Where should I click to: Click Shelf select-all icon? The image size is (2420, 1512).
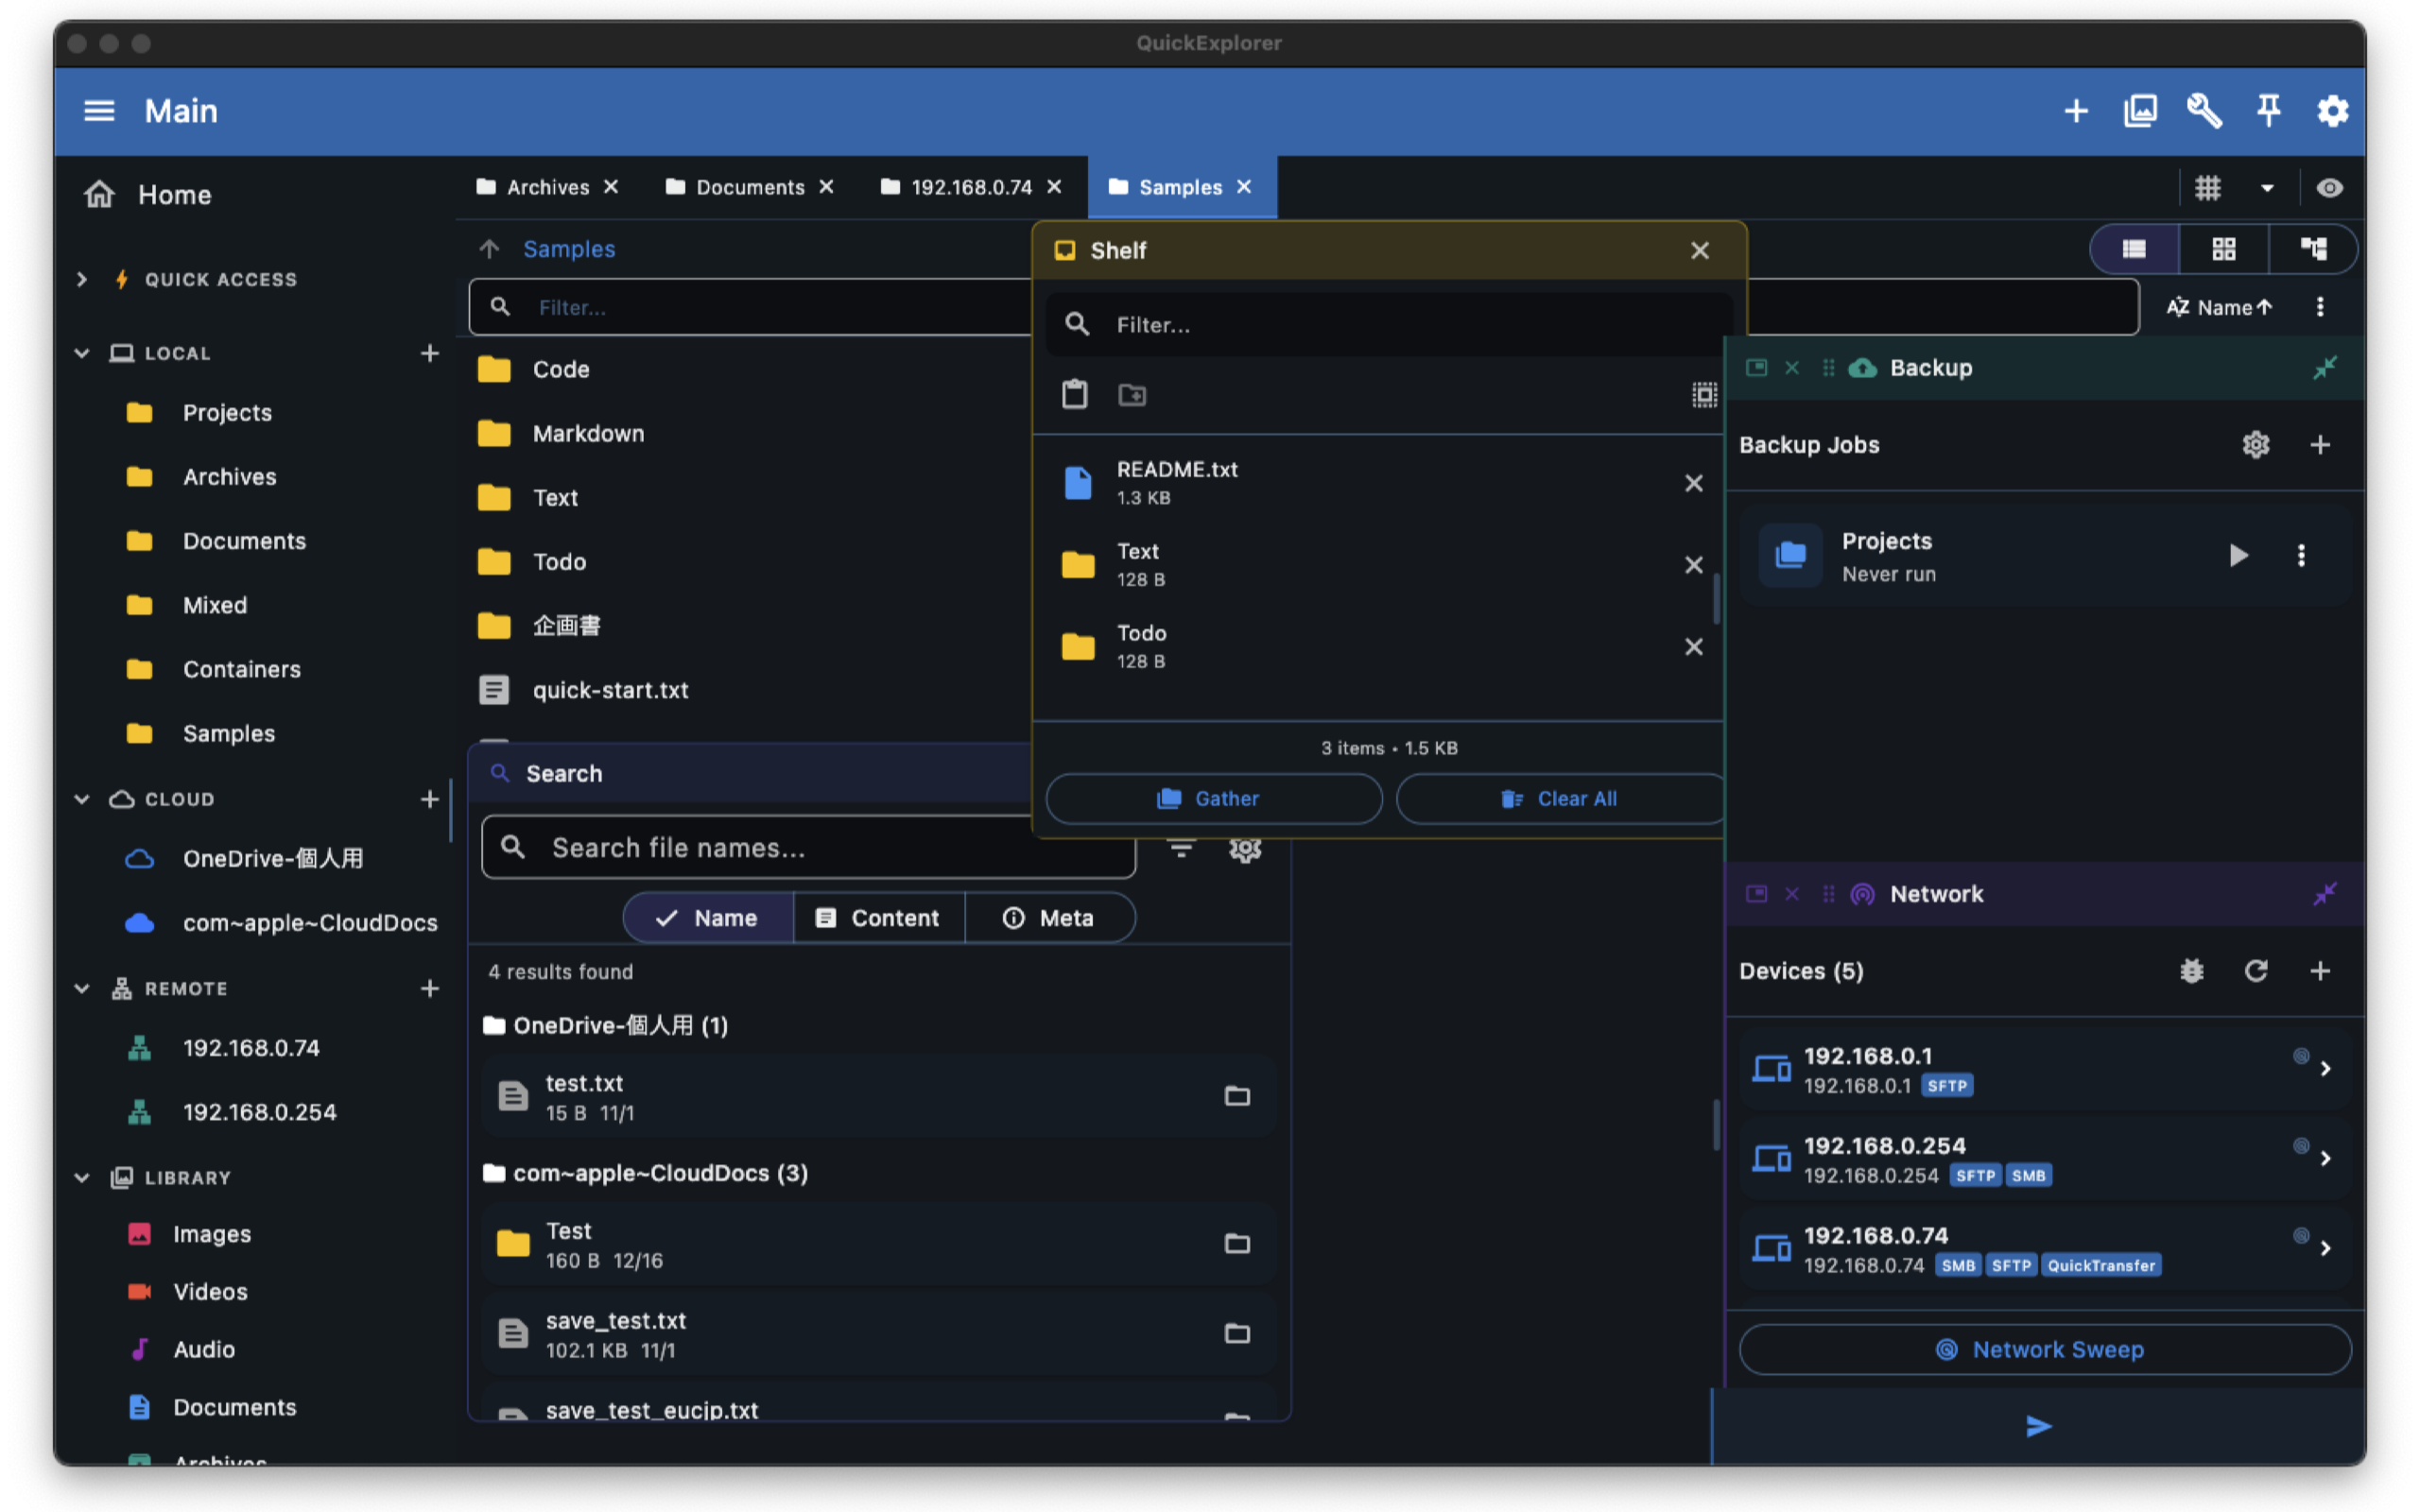click(1703, 394)
